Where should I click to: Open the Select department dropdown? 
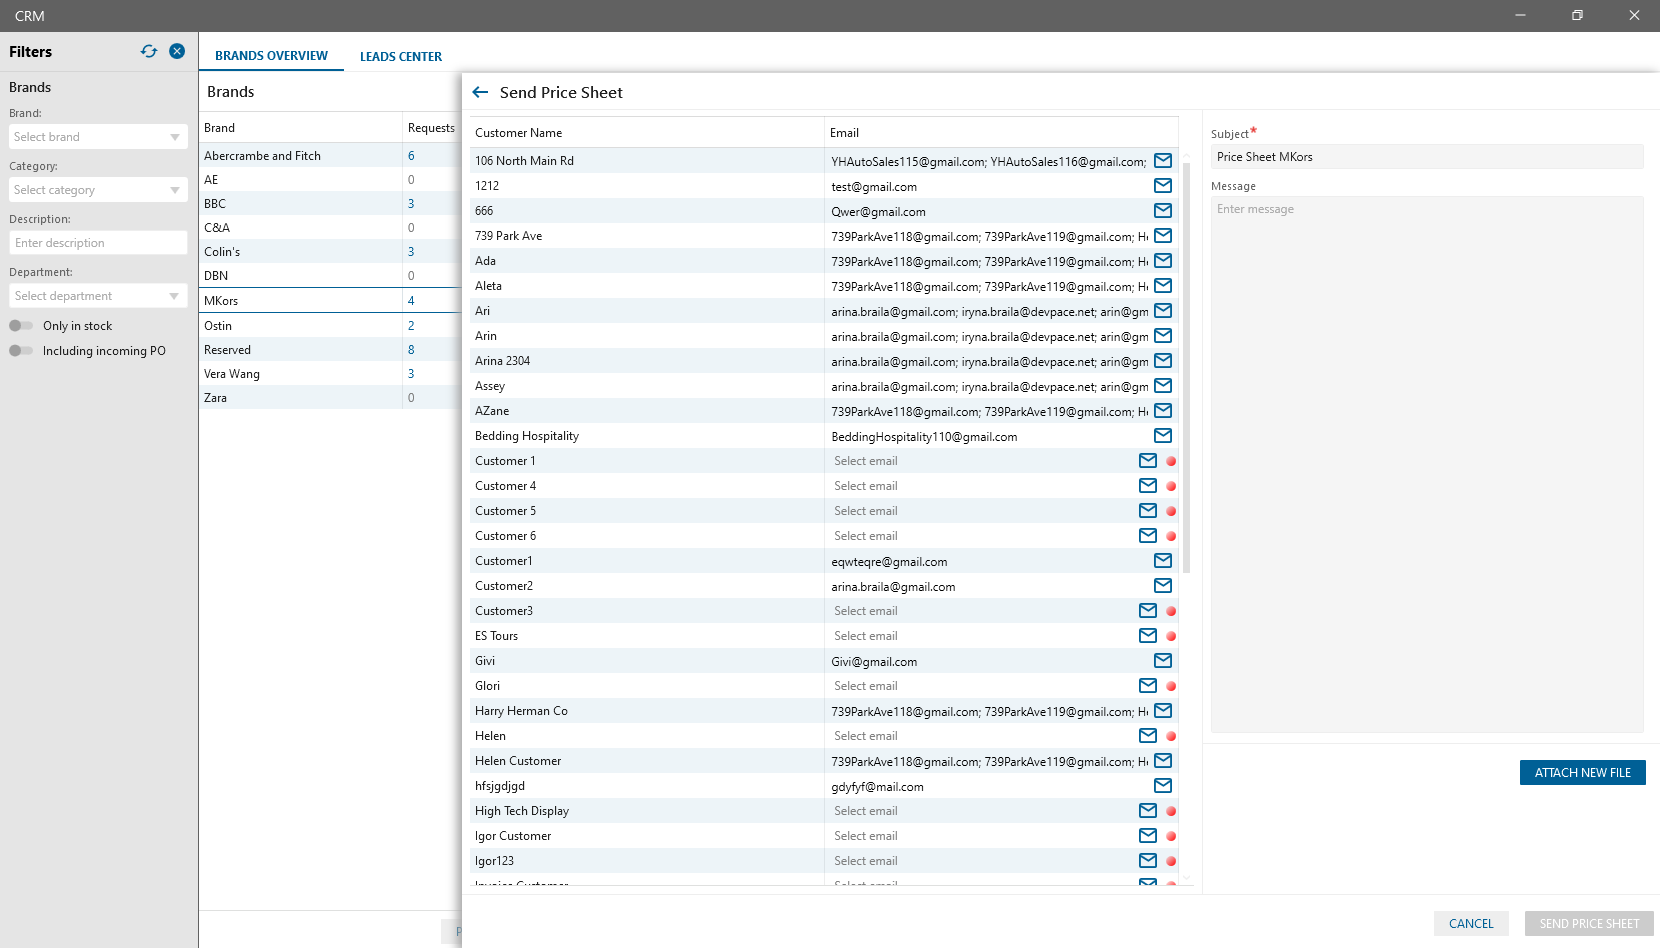pyautogui.click(x=98, y=296)
